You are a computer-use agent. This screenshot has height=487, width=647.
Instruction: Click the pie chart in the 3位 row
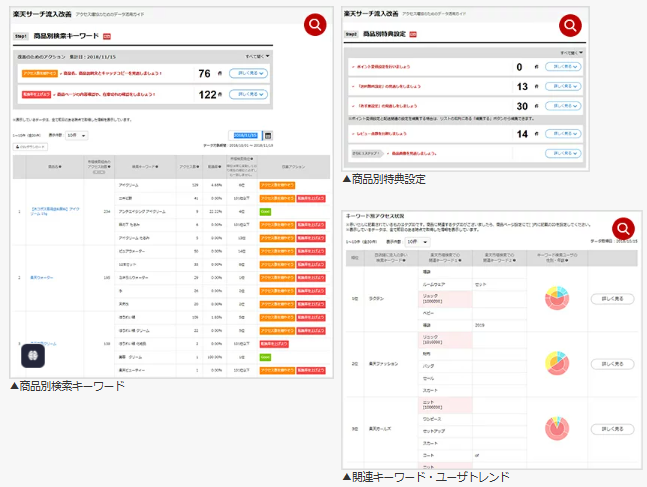557,428
